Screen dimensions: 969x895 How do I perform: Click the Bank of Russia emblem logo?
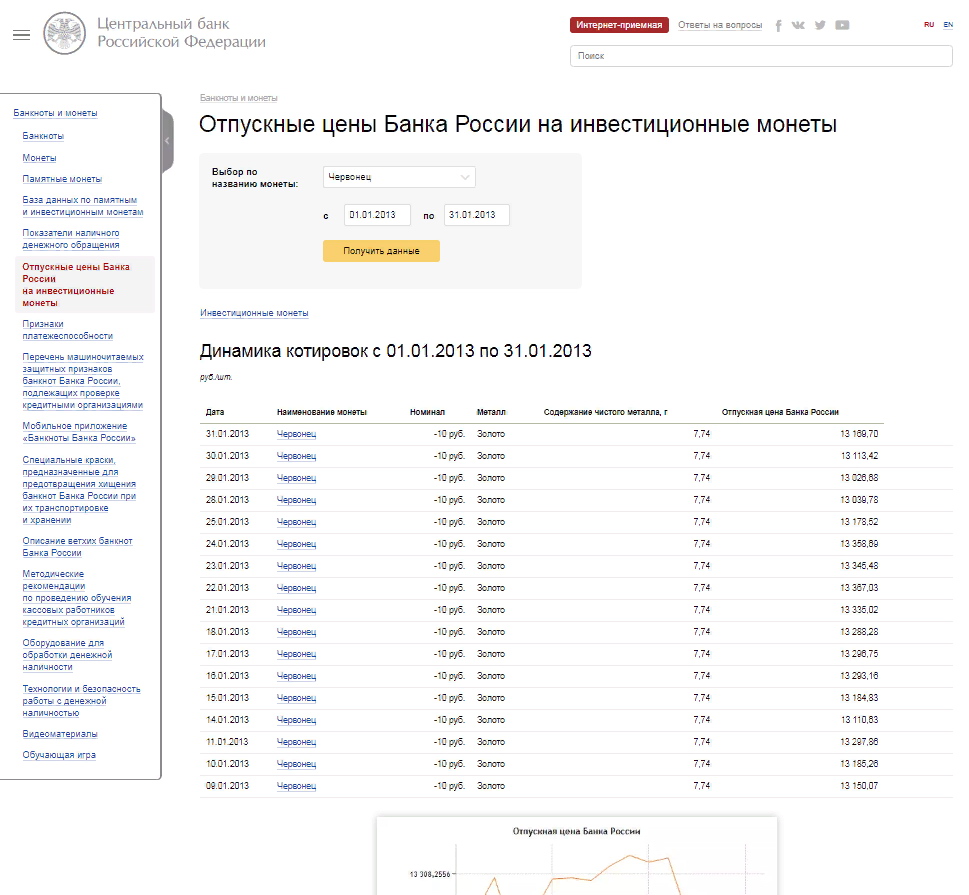click(x=67, y=32)
